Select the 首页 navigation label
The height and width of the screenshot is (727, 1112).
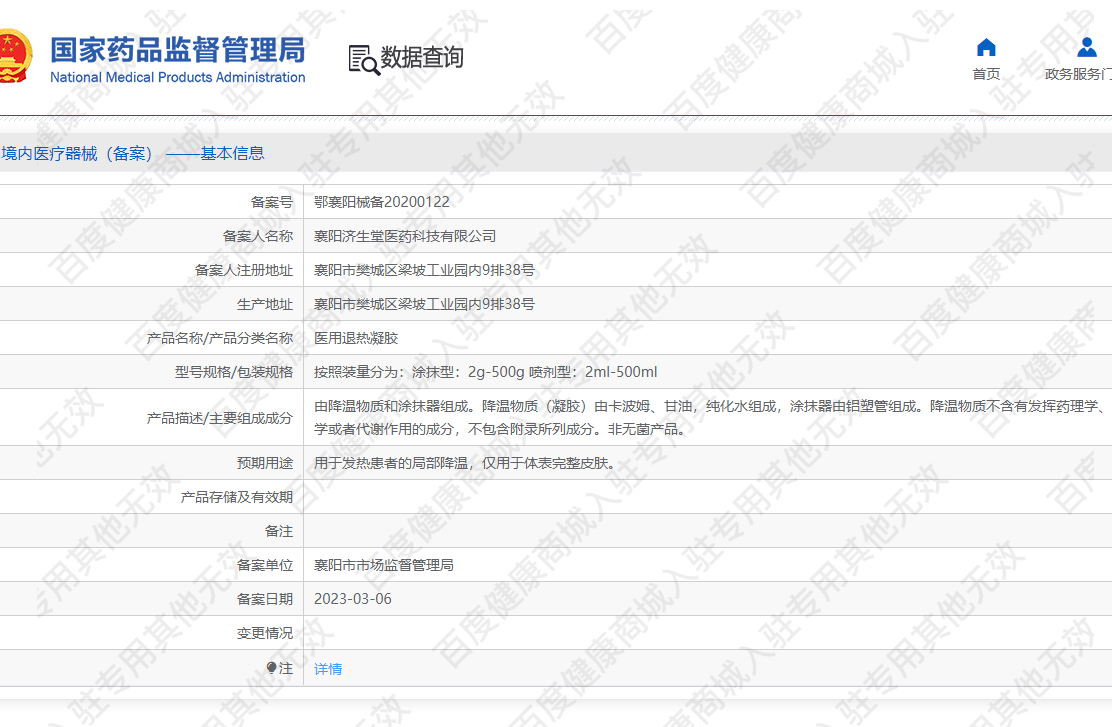pos(986,74)
